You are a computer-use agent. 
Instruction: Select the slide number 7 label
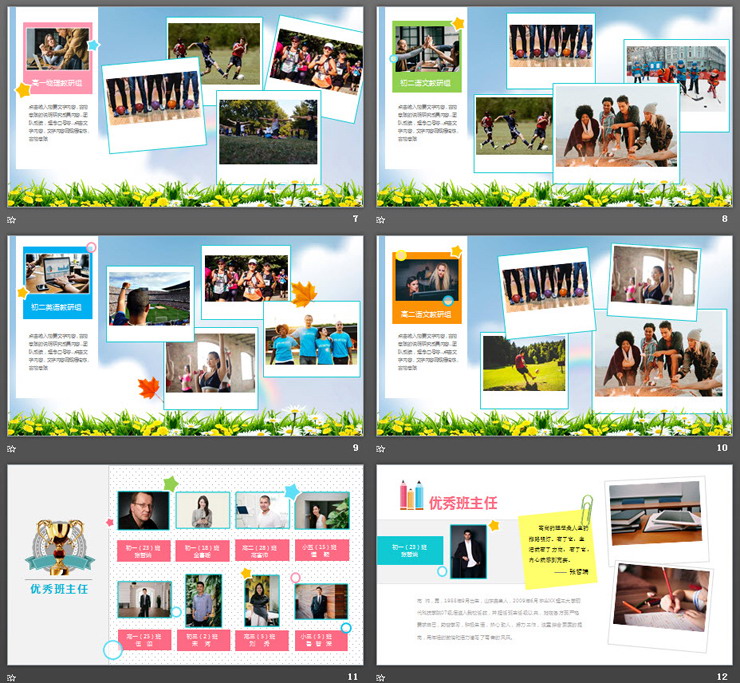point(354,219)
